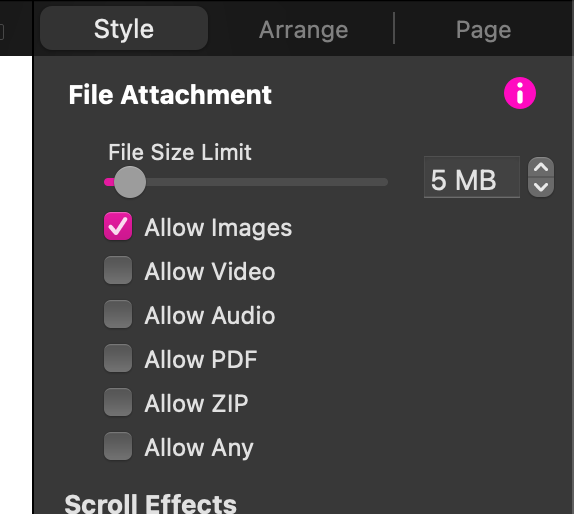The image size is (574, 514).
Task: Click the File Size Limit slider track
Action: 246,182
